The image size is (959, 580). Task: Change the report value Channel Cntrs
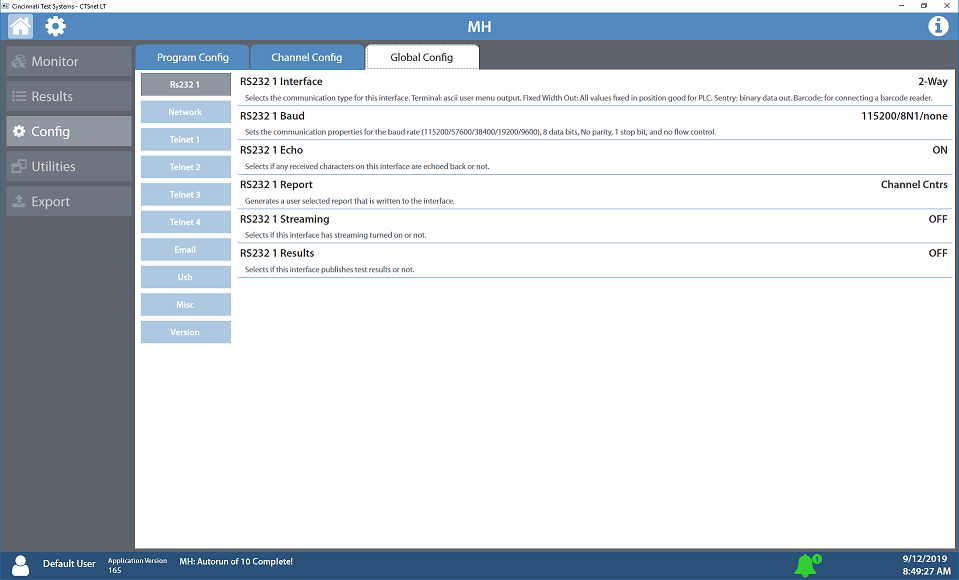pyautogui.click(x=914, y=184)
